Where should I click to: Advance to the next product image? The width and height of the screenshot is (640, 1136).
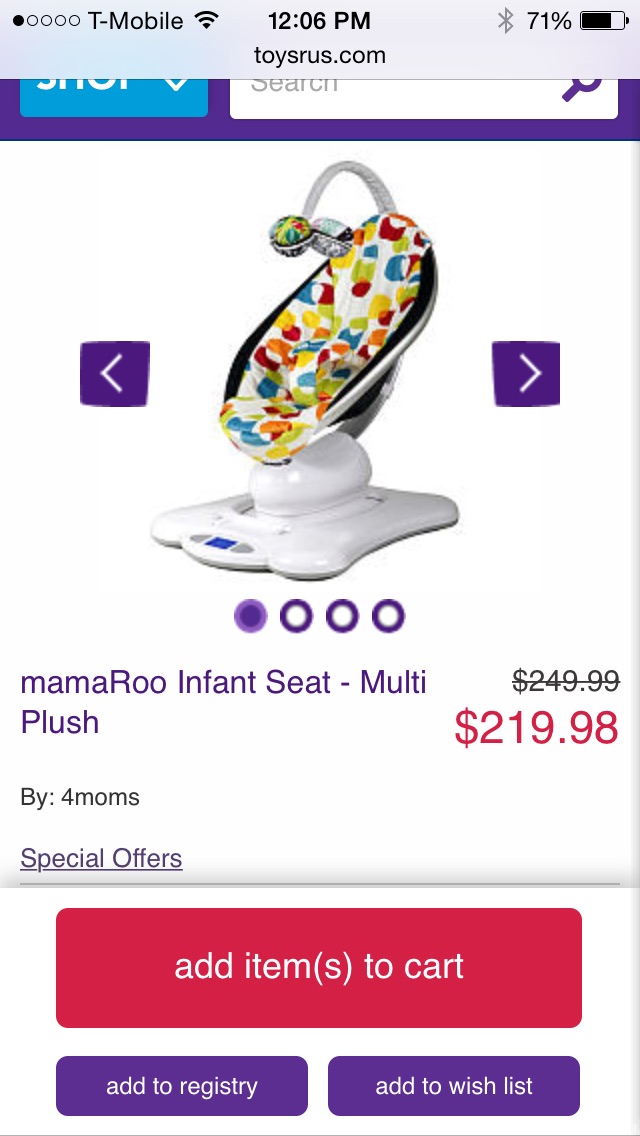click(x=526, y=374)
